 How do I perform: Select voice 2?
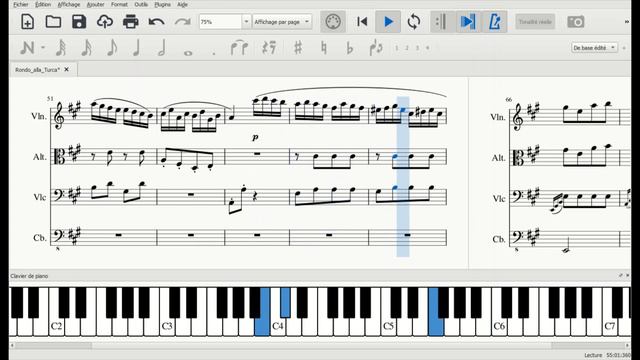tap(407, 48)
